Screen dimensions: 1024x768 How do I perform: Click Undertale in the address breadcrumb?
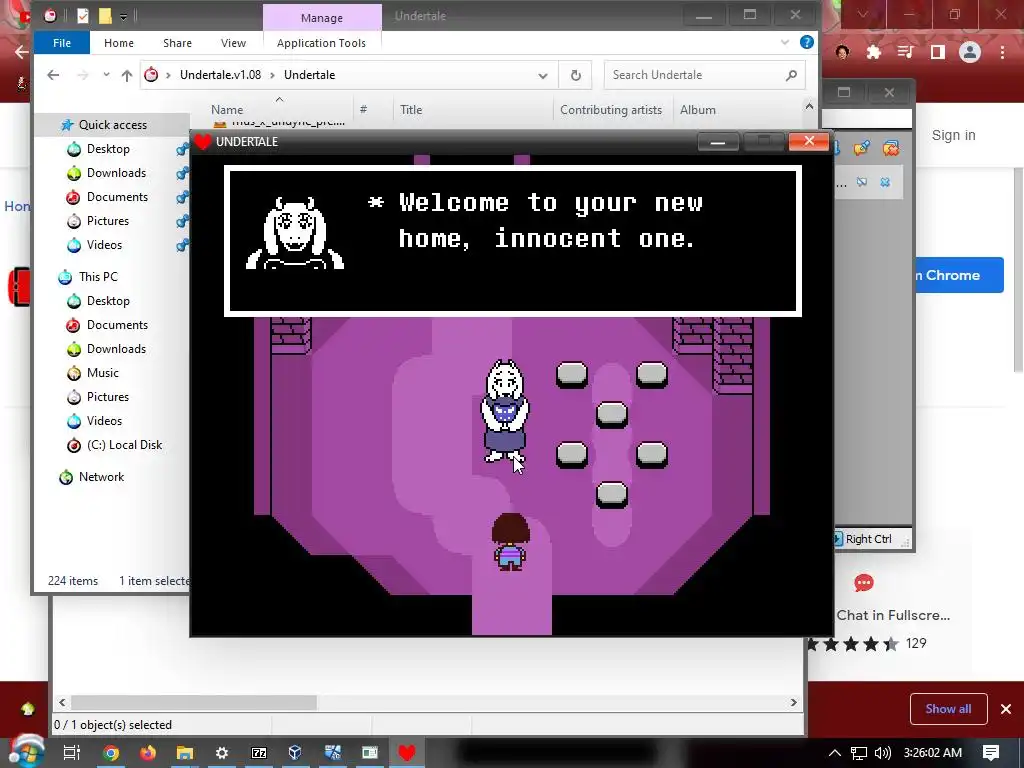pyautogui.click(x=310, y=75)
